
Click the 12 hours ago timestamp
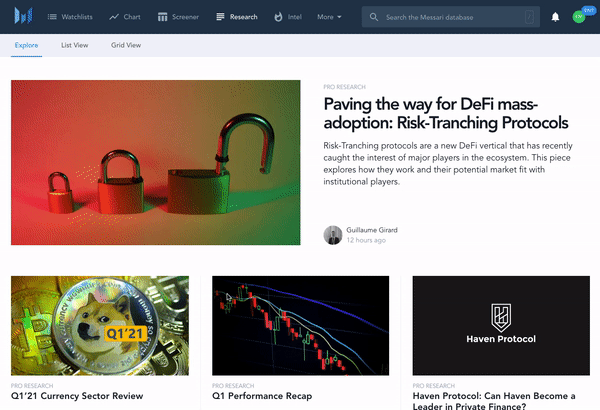[x=366, y=240]
